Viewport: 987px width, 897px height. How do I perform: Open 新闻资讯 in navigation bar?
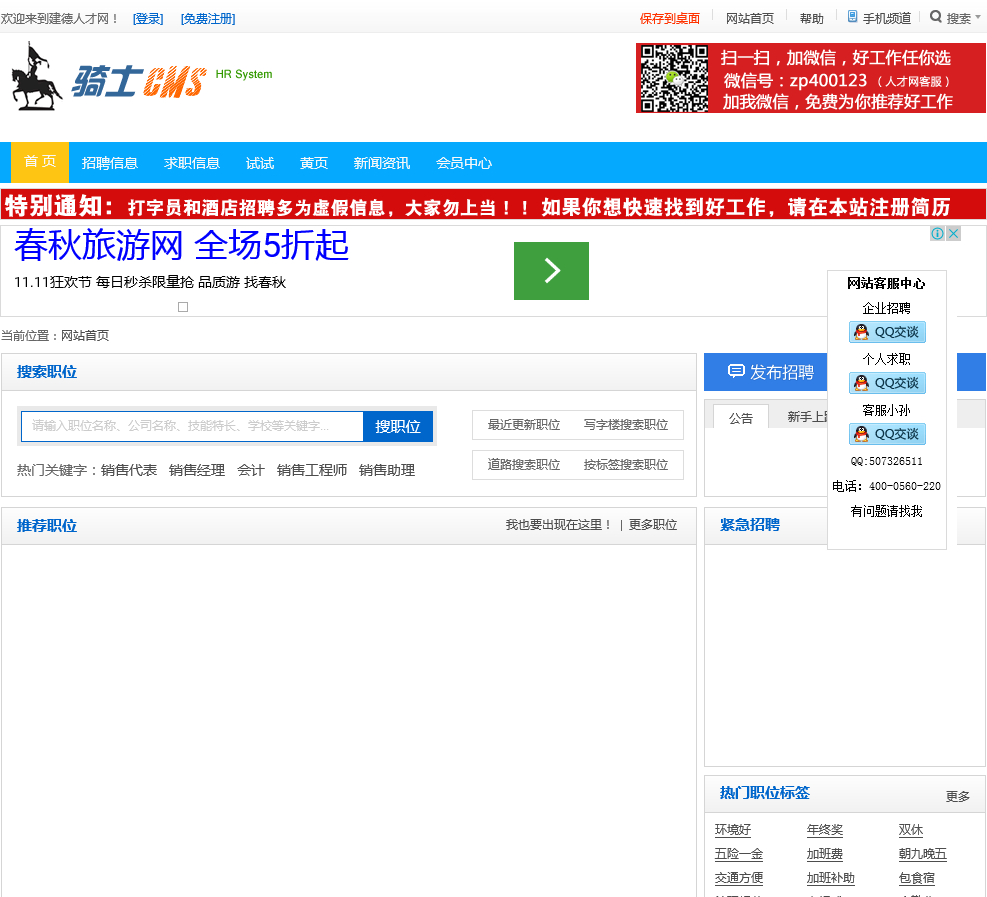click(x=382, y=163)
